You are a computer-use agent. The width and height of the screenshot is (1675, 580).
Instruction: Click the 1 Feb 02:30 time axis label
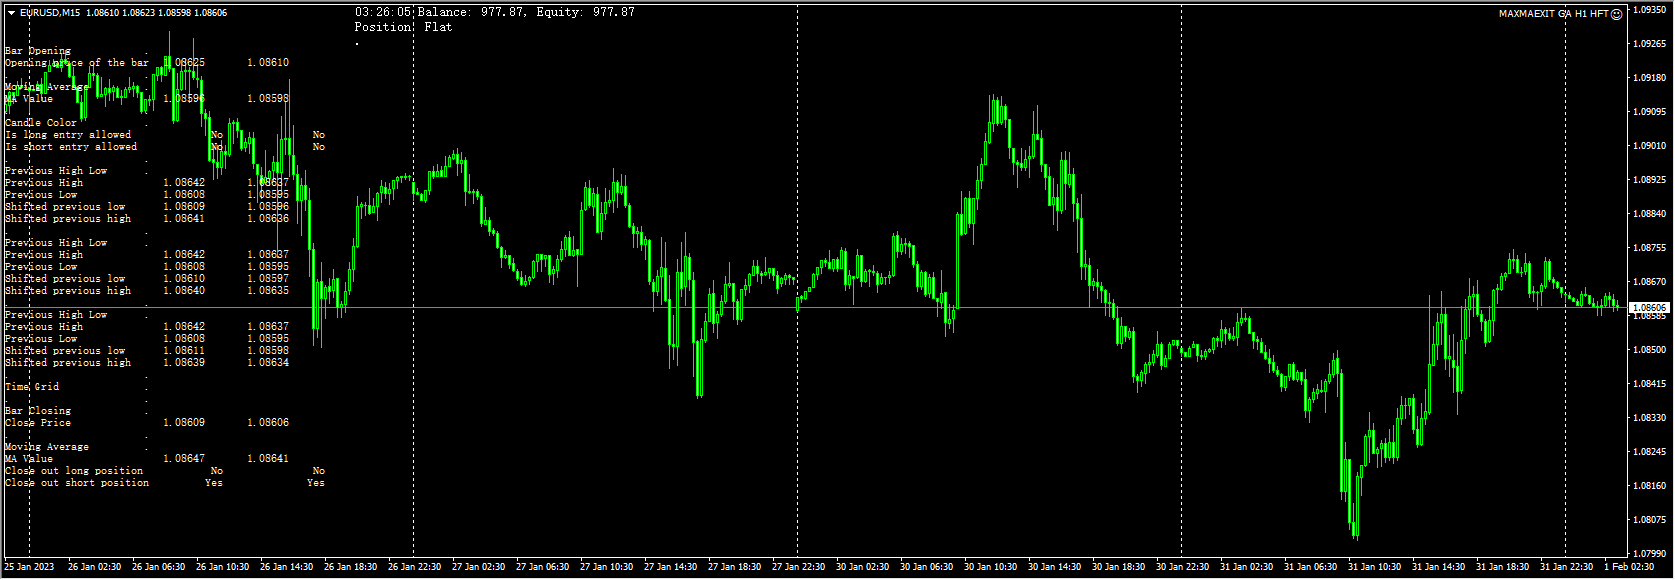(1629, 567)
